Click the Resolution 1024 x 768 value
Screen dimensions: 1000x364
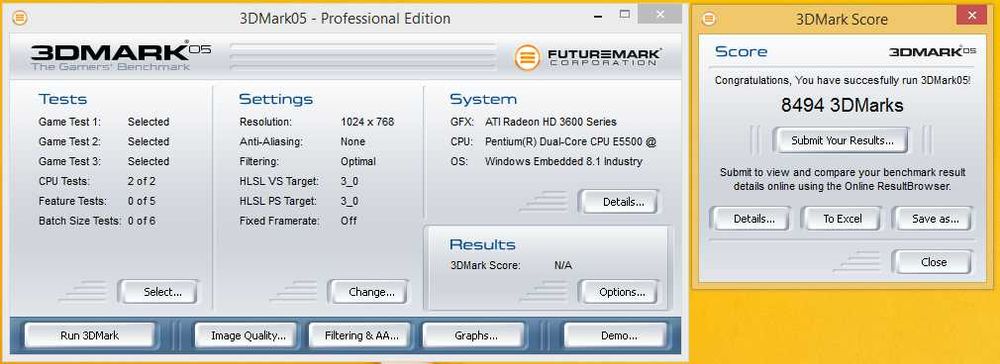pos(367,122)
